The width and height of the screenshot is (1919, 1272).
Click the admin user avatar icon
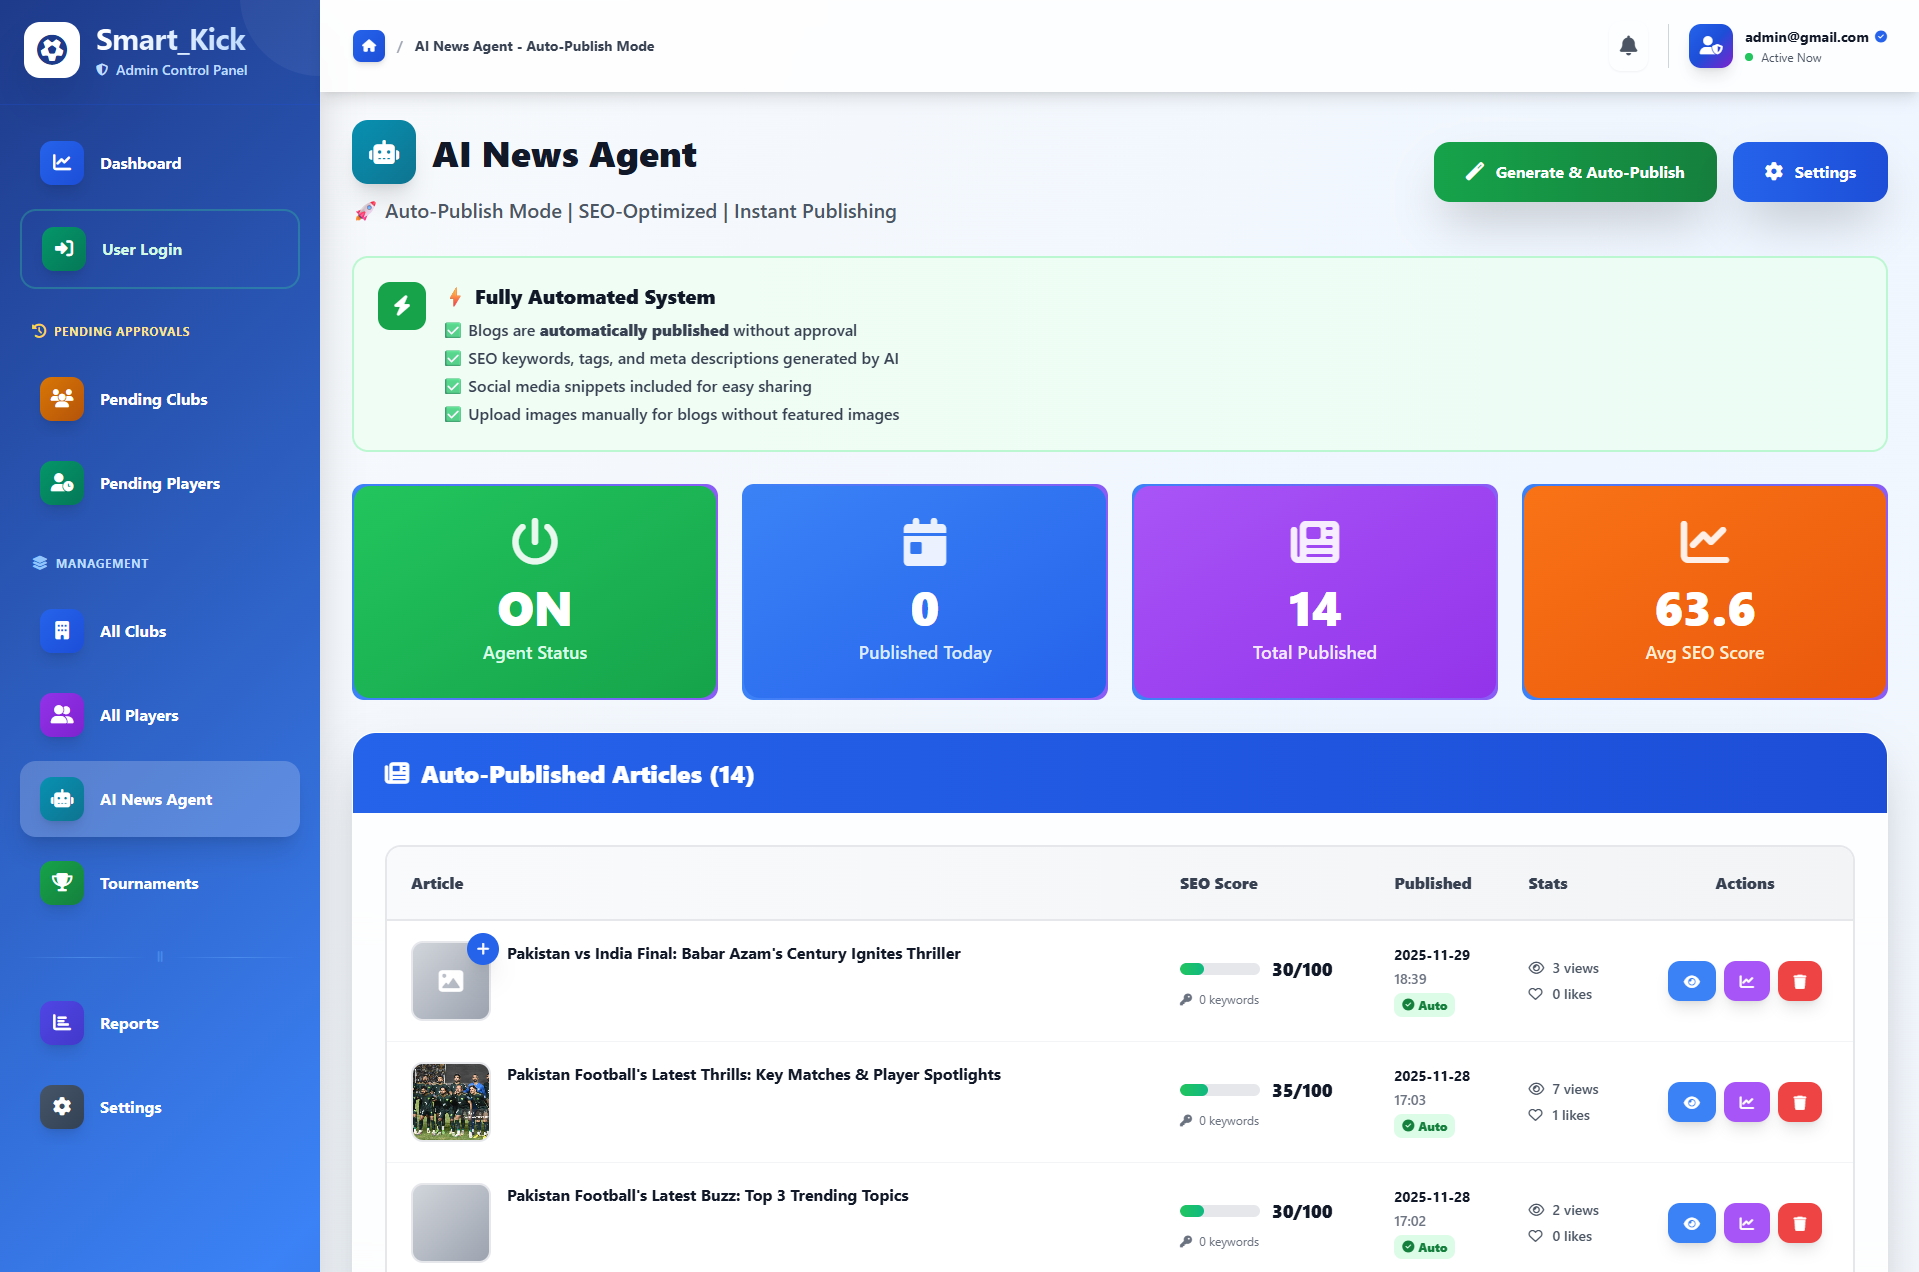1710,46
